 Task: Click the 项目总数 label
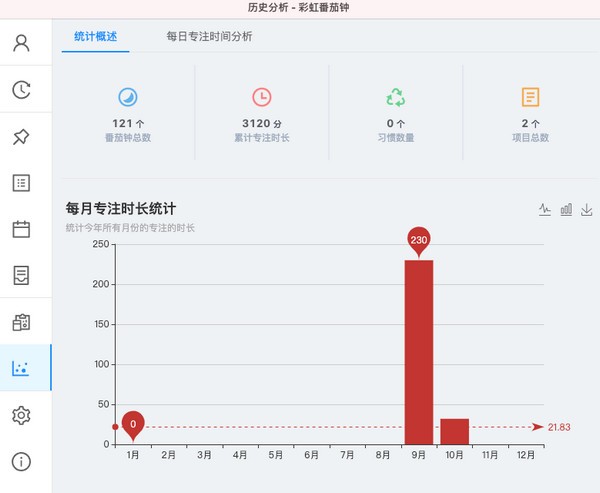coord(530,138)
